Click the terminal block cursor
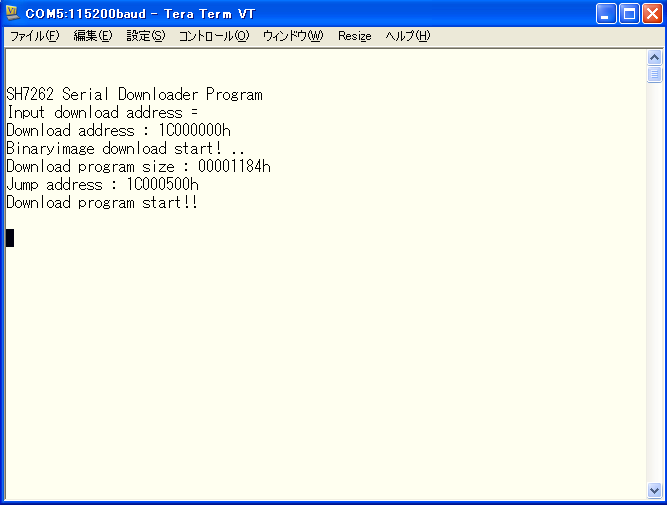The height and width of the screenshot is (505, 667). 10,238
